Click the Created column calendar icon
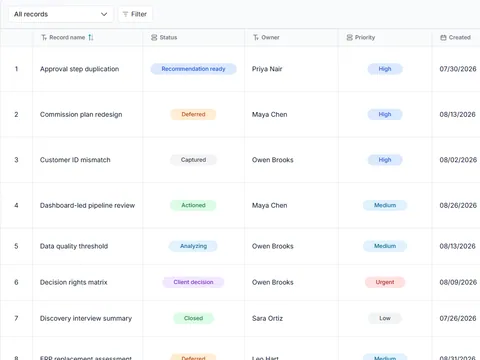This screenshot has height=360, width=480. pos(443,37)
